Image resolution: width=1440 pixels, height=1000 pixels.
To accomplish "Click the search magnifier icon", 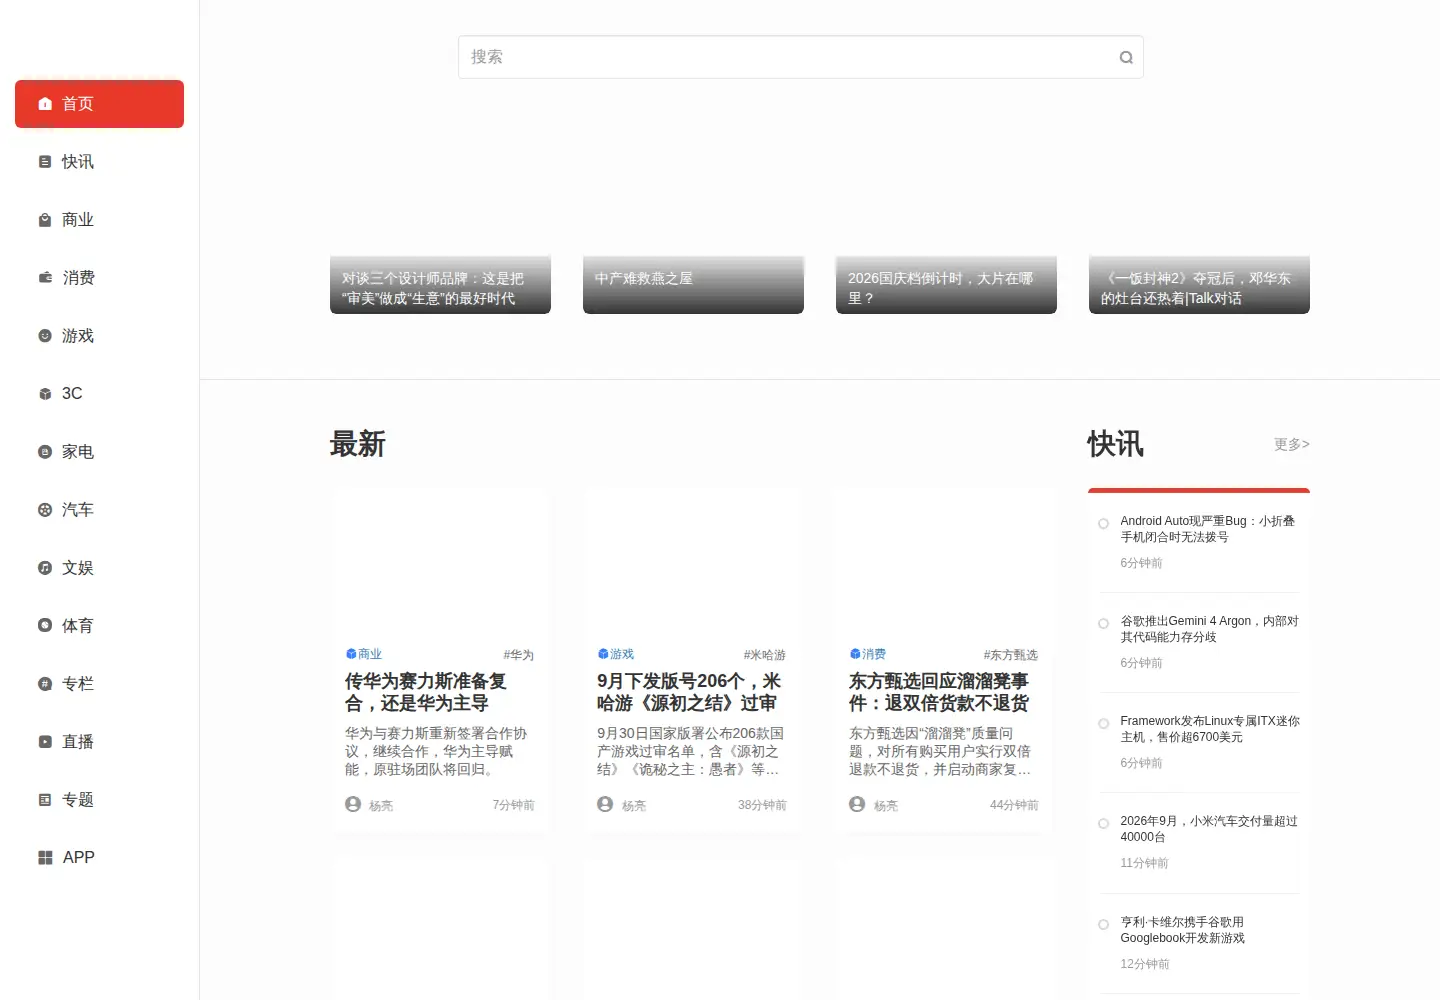I will (x=1126, y=57).
